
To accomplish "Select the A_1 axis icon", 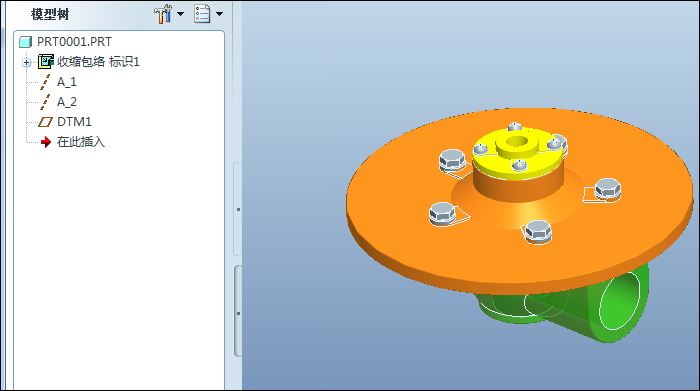I will (x=45, y=82).
